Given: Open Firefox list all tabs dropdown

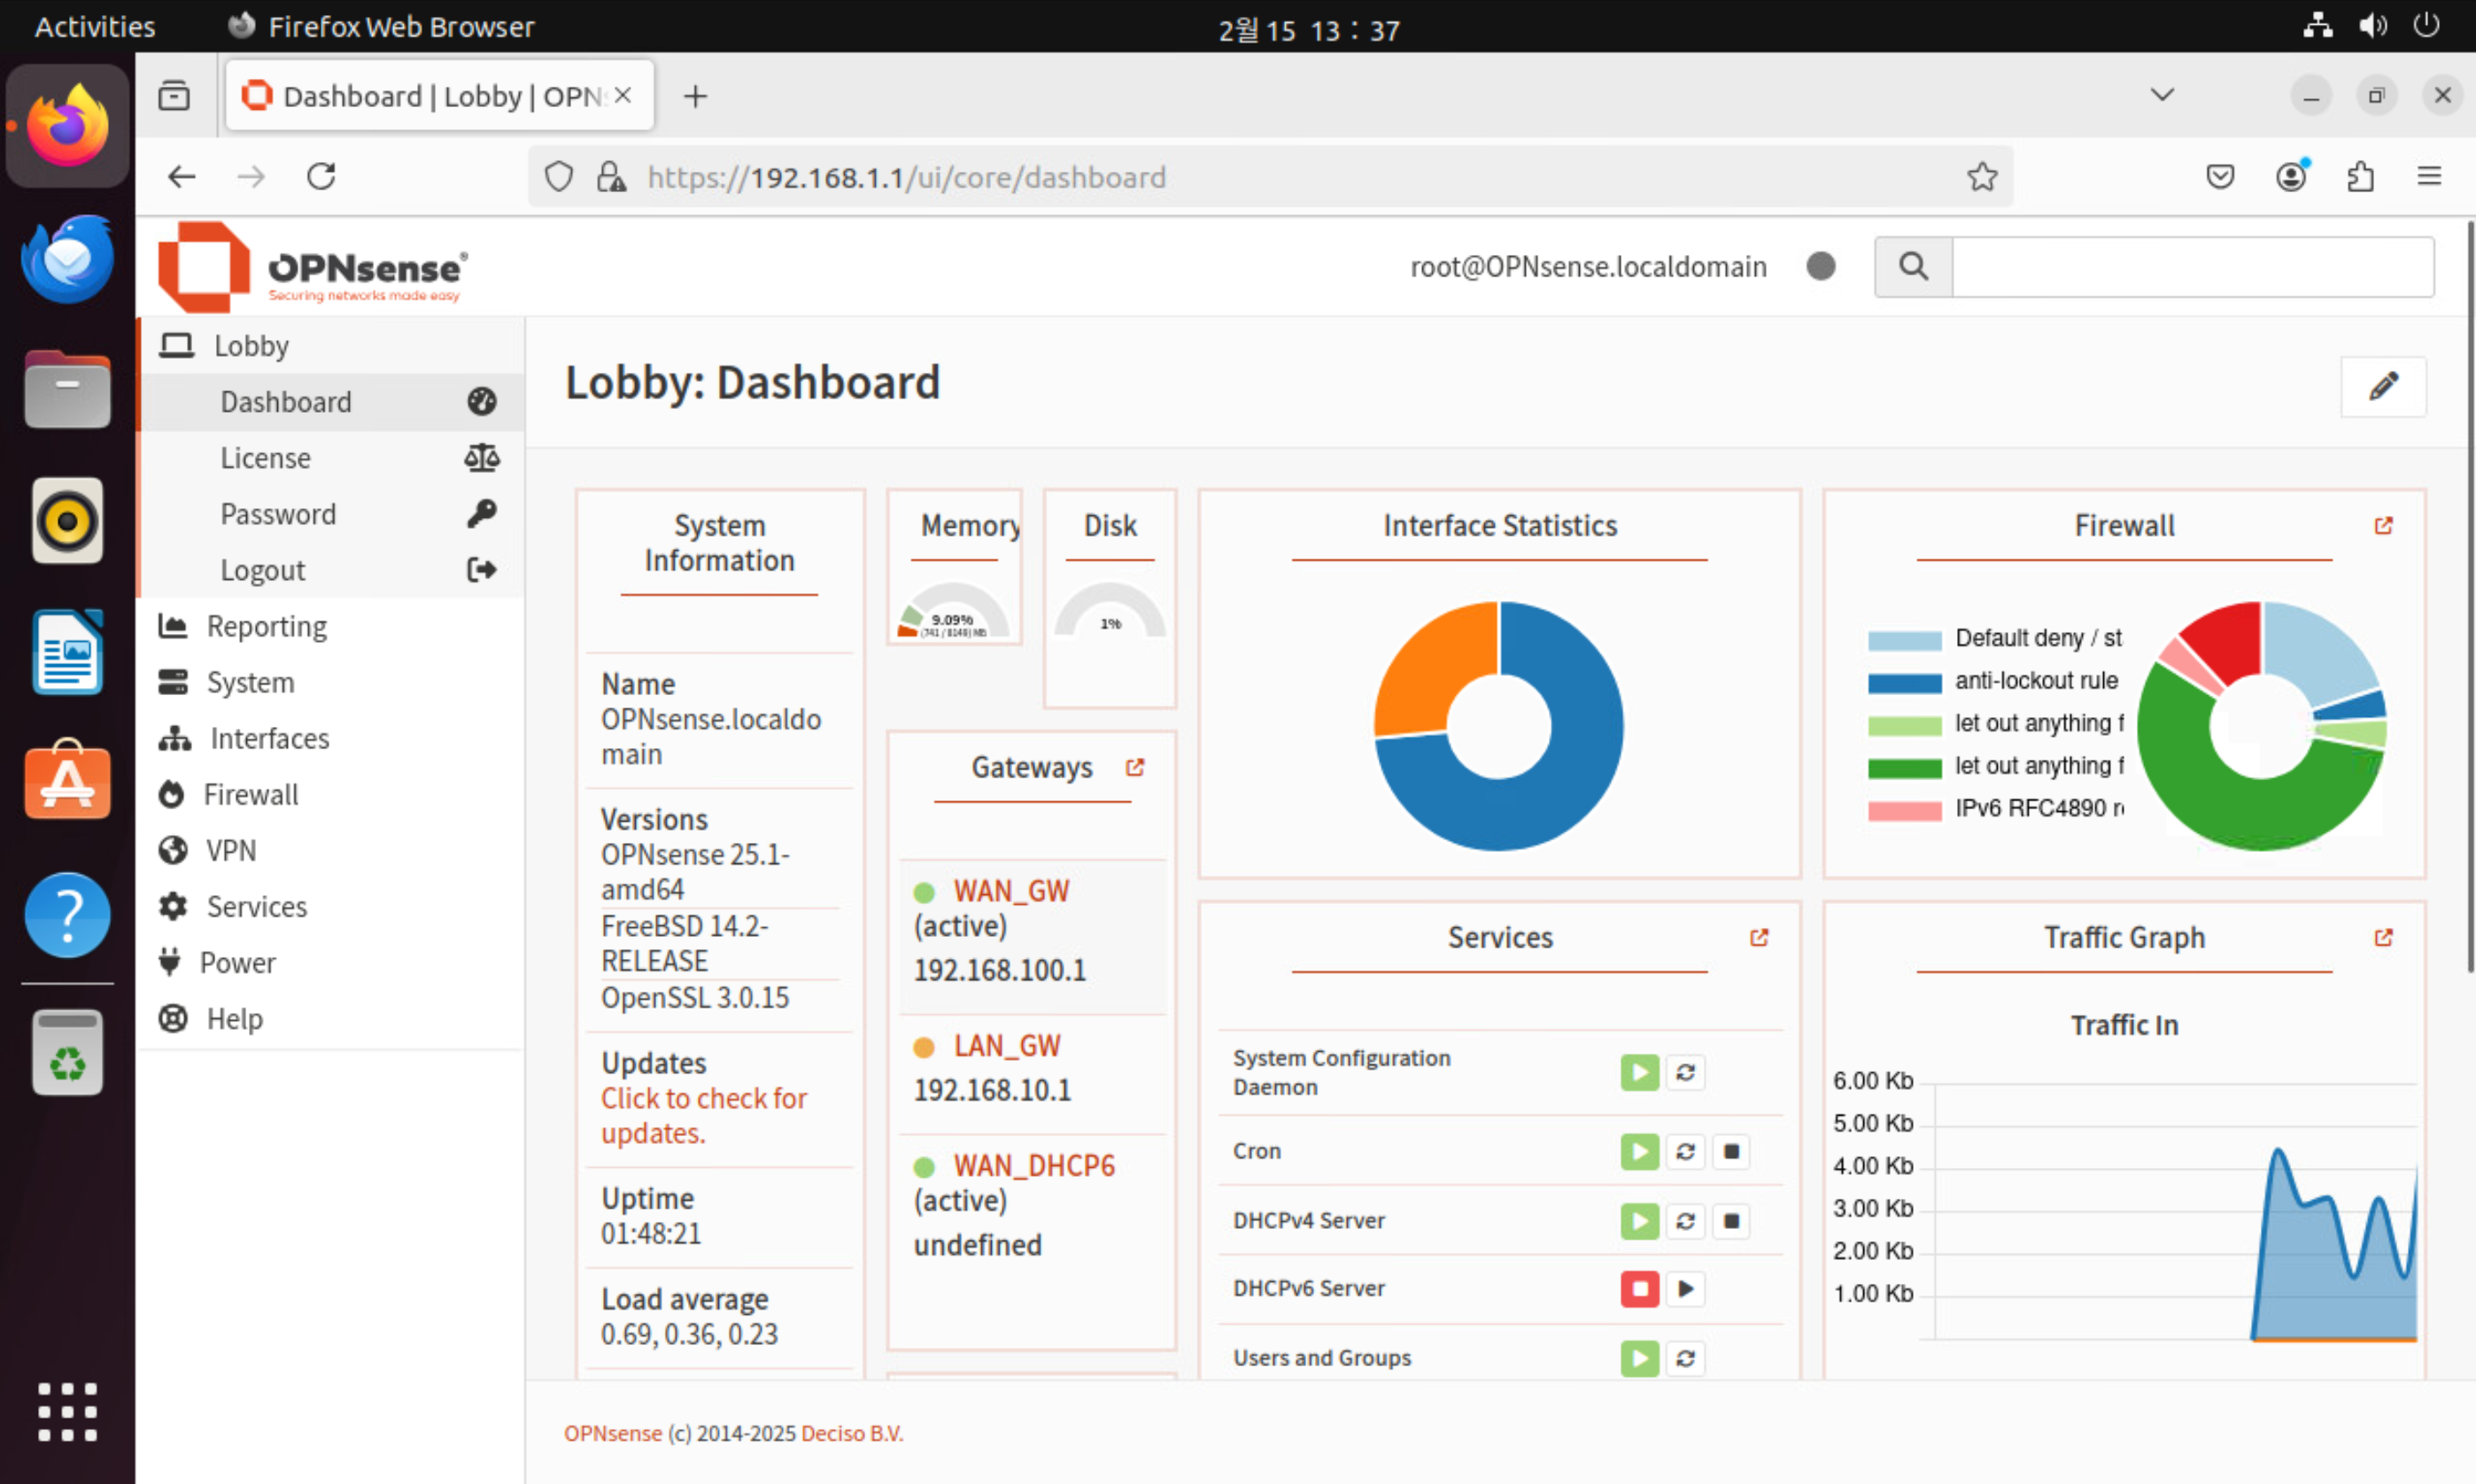Looking at the screenshot, I should pyautogui.click(x=2161, y=95).
